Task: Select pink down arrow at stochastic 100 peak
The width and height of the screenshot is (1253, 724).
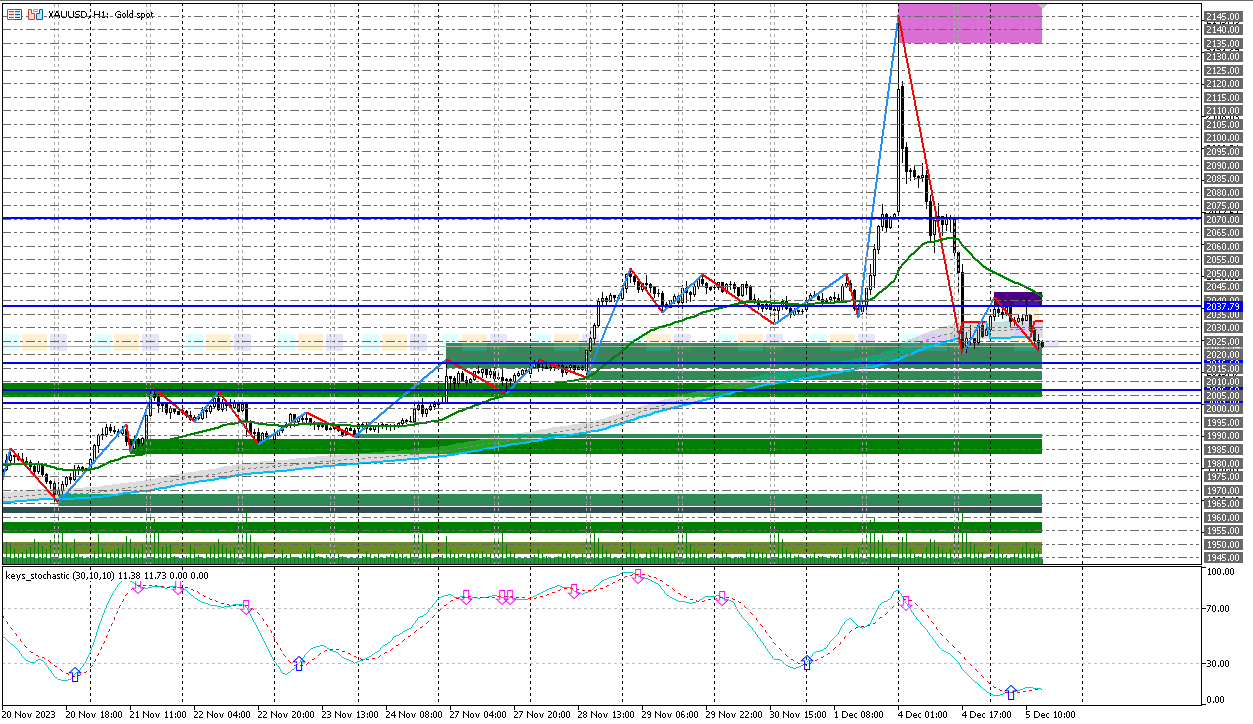Action: pyautogui.click(x=638, y=576)
